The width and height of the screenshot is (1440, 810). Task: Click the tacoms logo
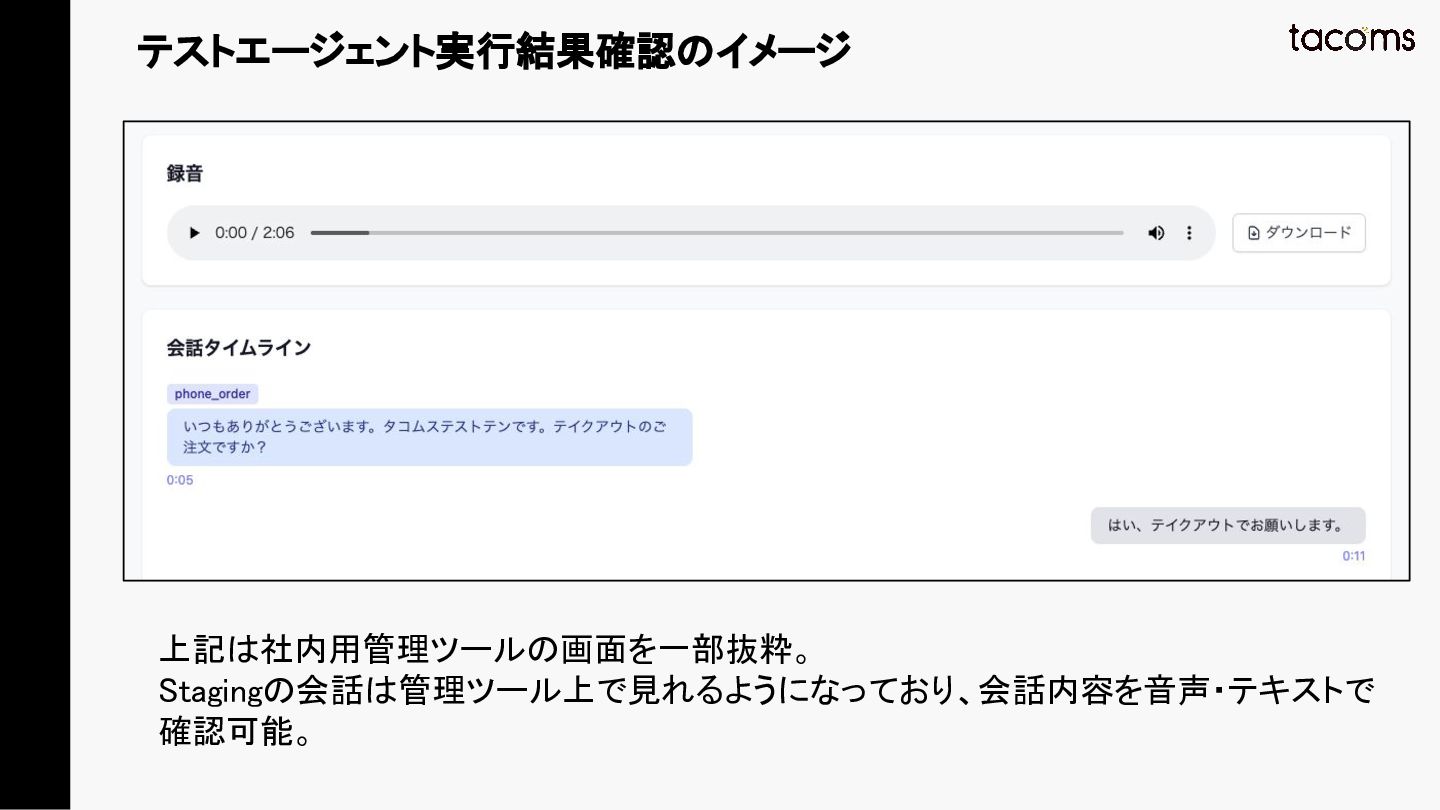click(x=1351, y=38)
